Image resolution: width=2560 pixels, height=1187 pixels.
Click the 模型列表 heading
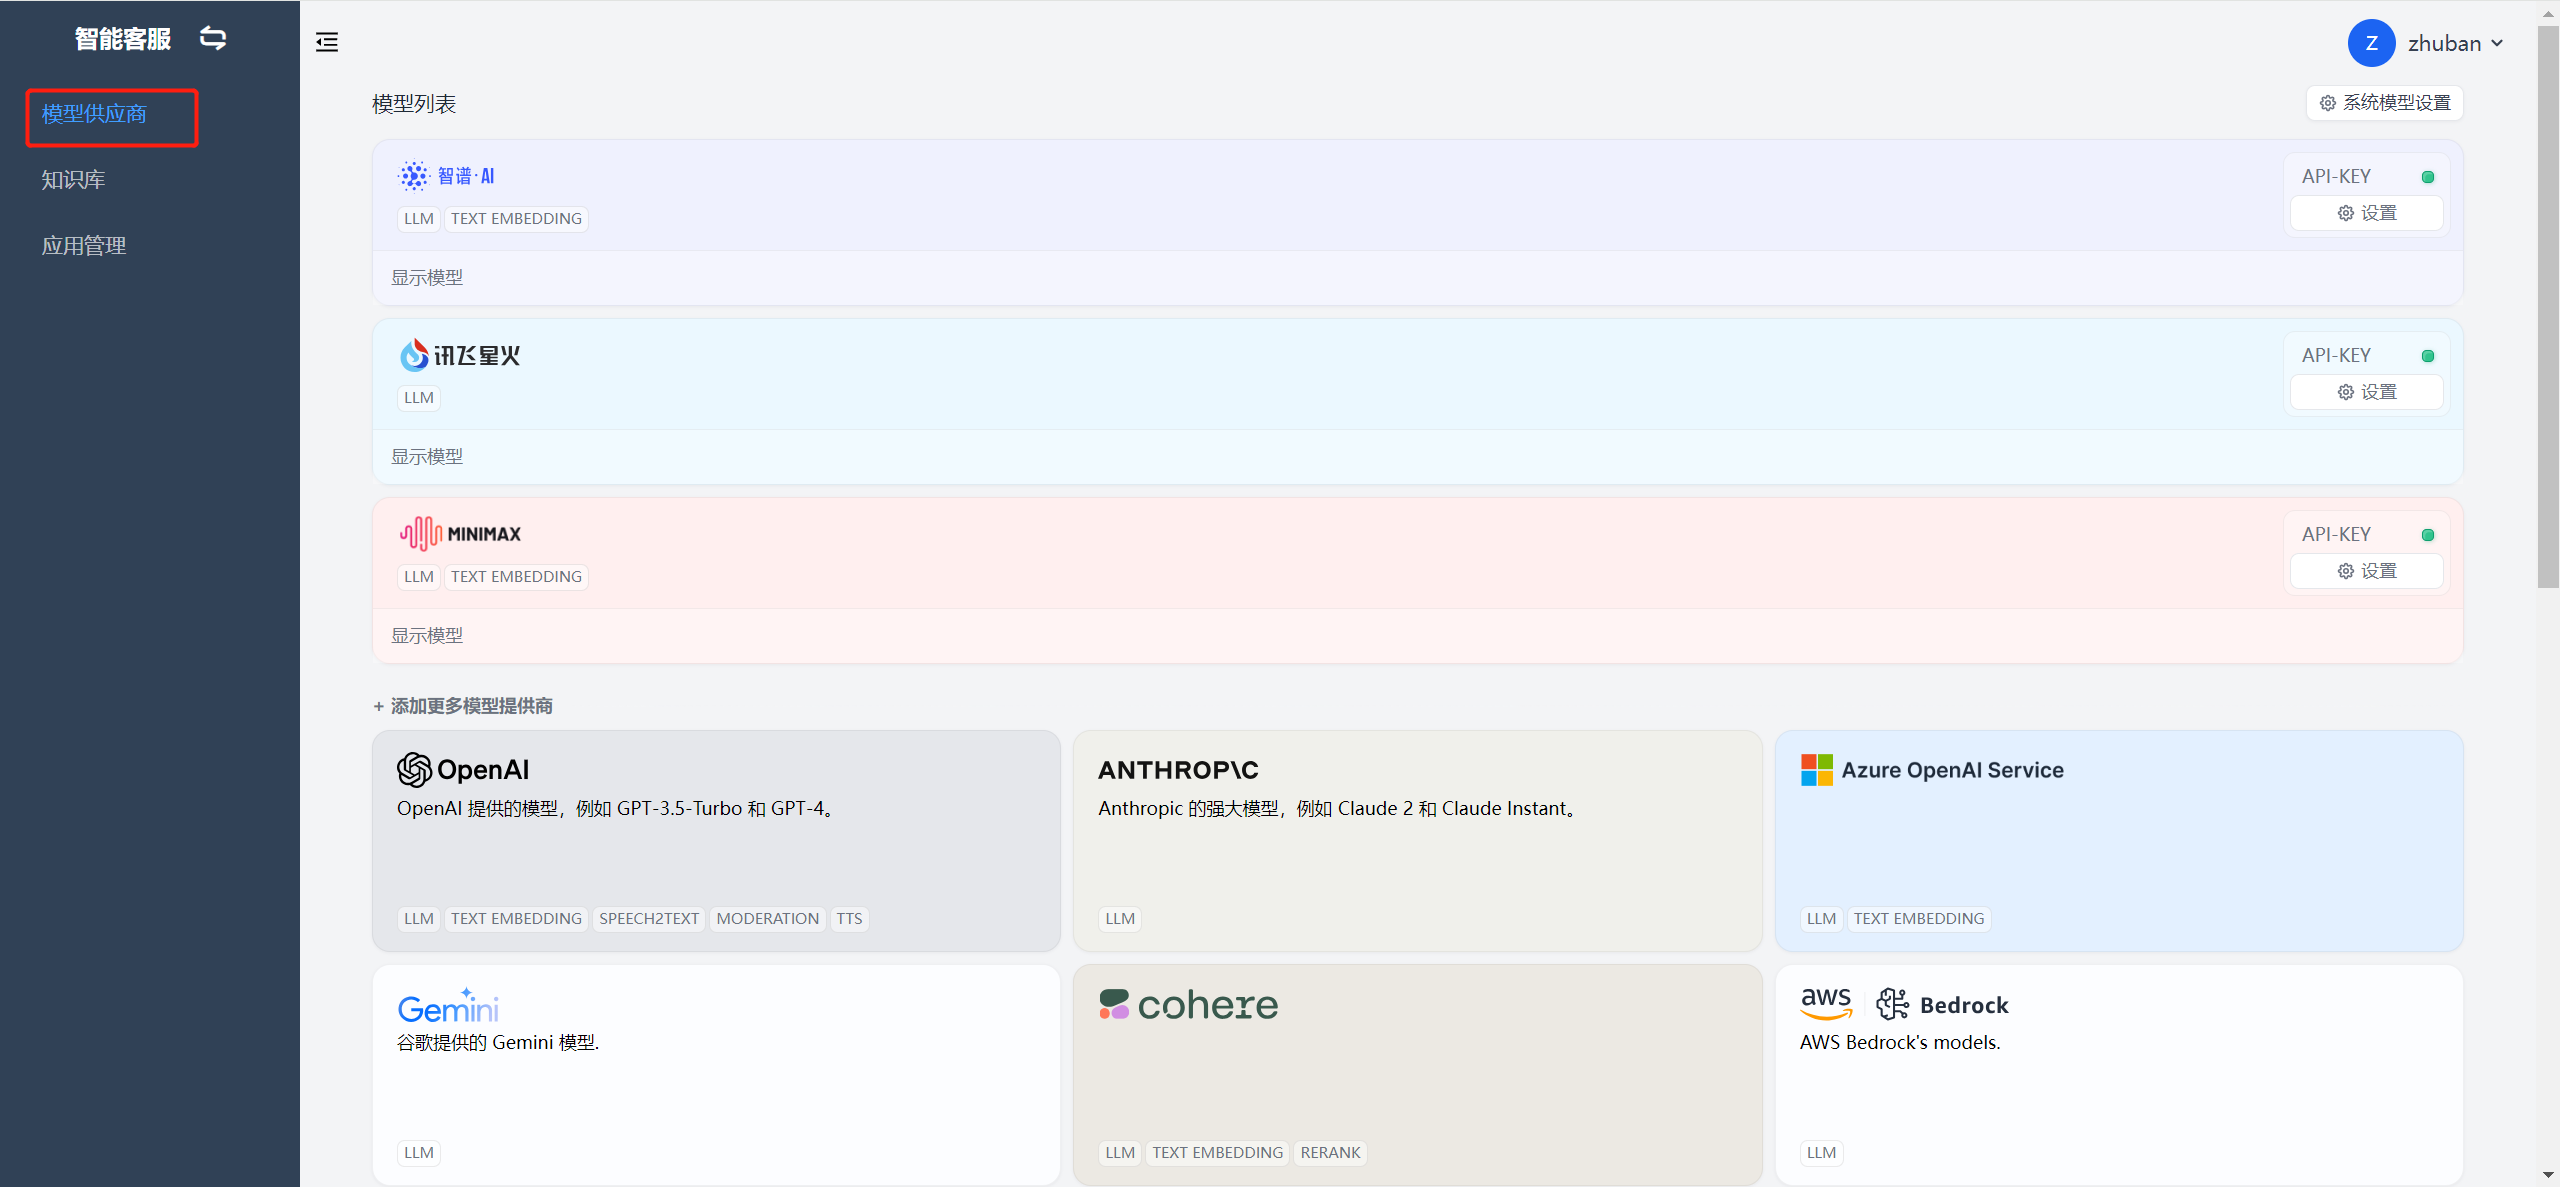[414, 104]
